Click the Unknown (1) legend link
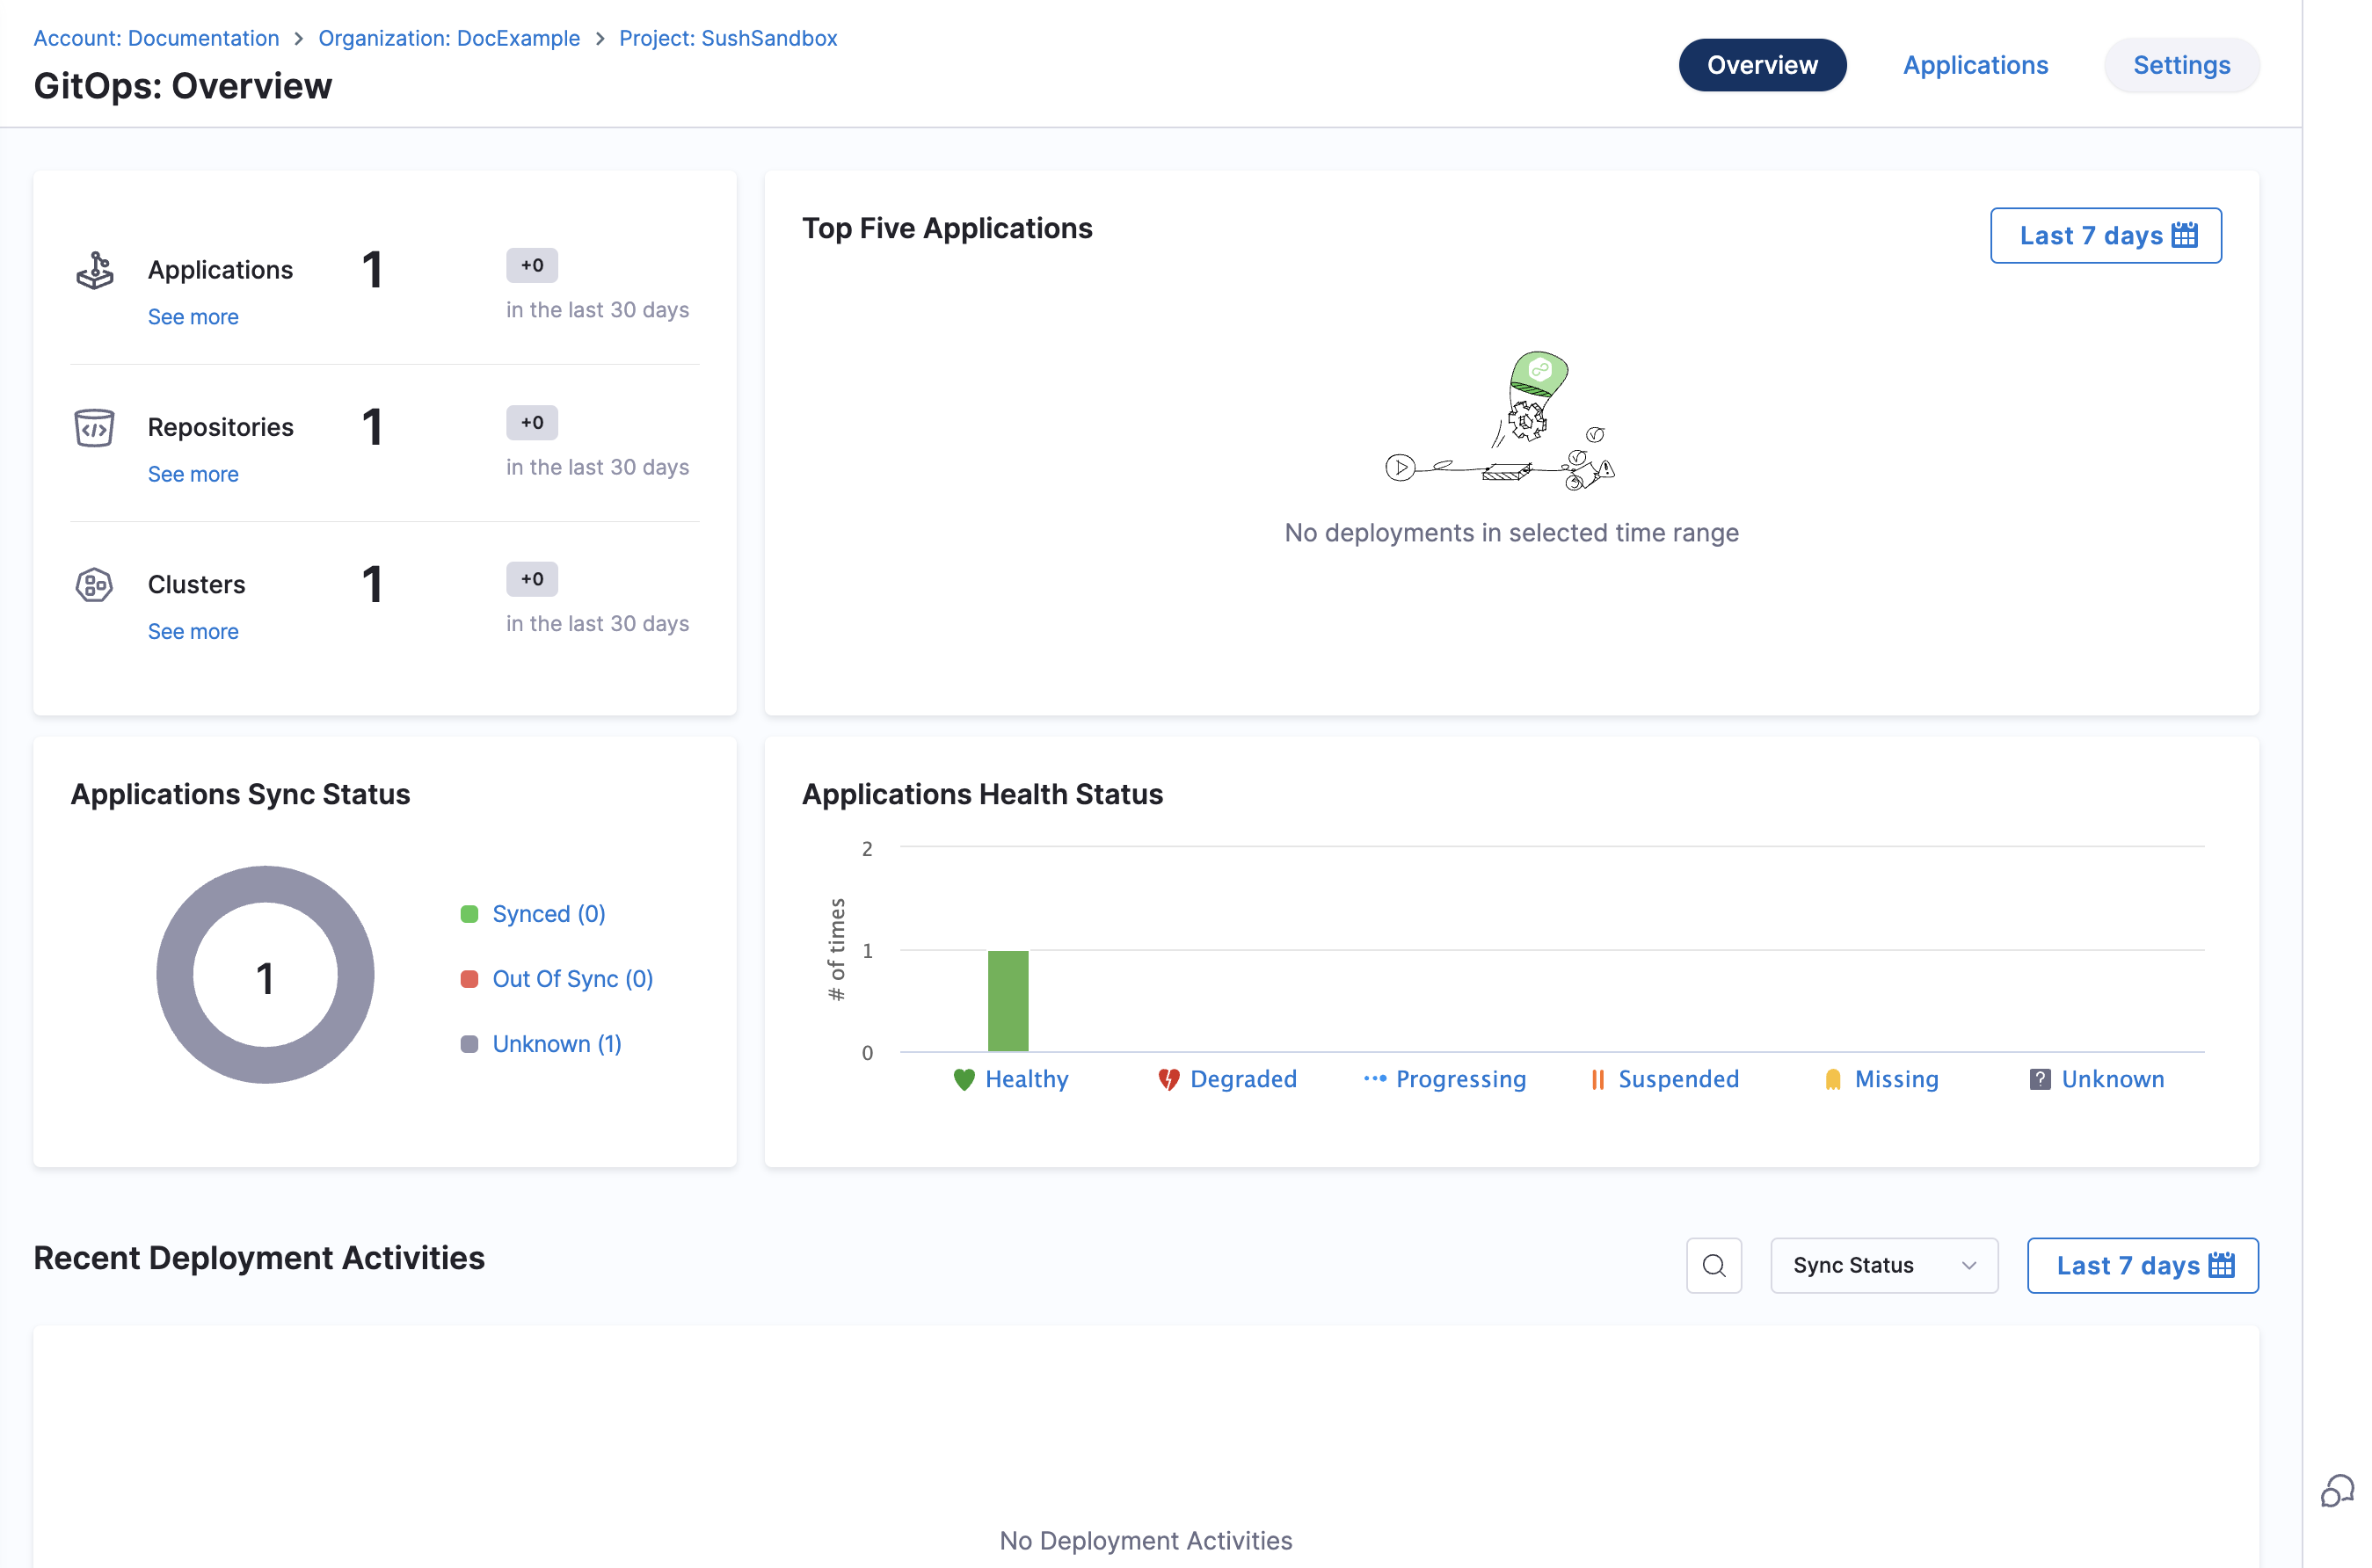Image resolution: width=2372 pixels, height=1568 pixels. click(557, 1044)
